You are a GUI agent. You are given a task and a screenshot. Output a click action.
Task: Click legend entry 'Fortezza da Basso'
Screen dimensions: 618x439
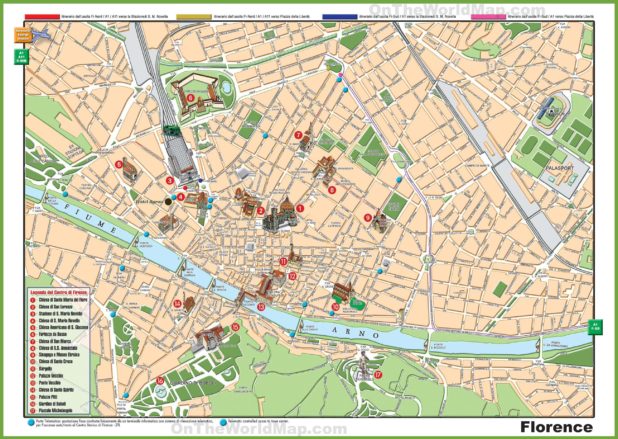[53, 334]
